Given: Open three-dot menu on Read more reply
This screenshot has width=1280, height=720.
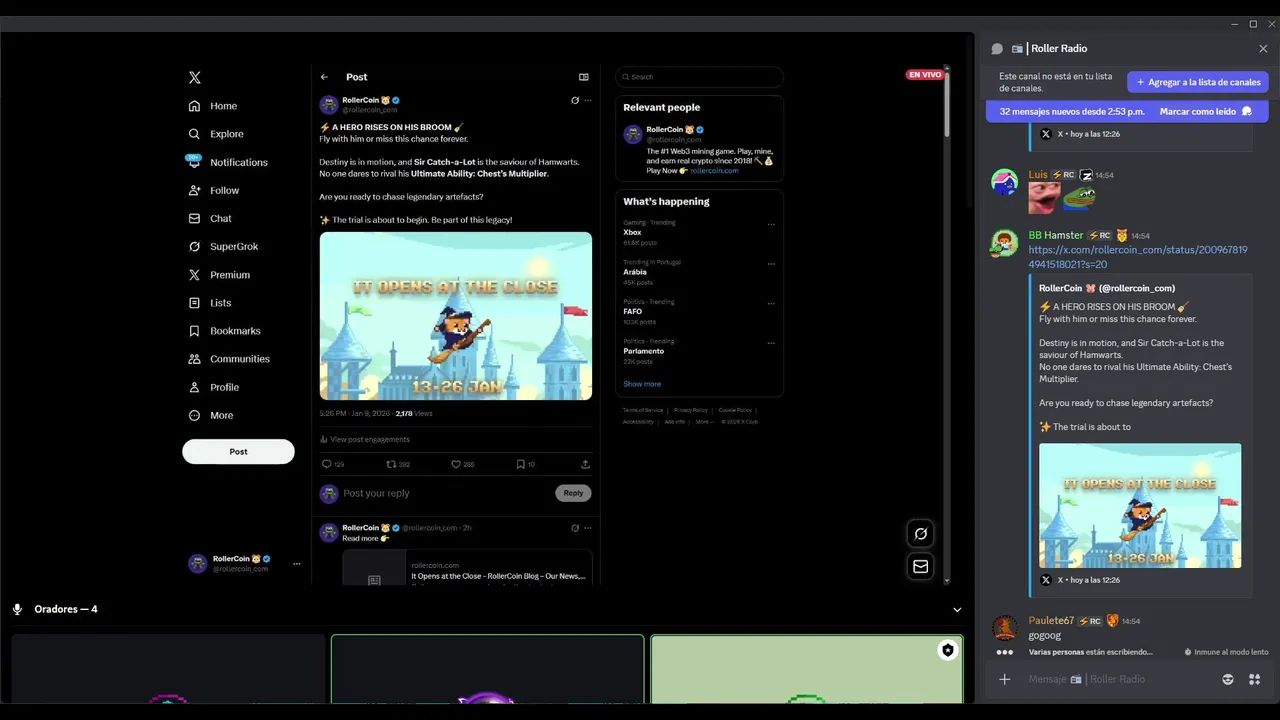Looking at the screenshot, I should click(x=588, y=528).
